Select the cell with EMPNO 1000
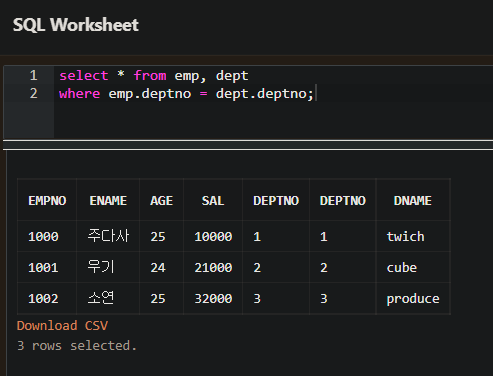The height and width of the screenshot is (376, 493). pos(47,236)
